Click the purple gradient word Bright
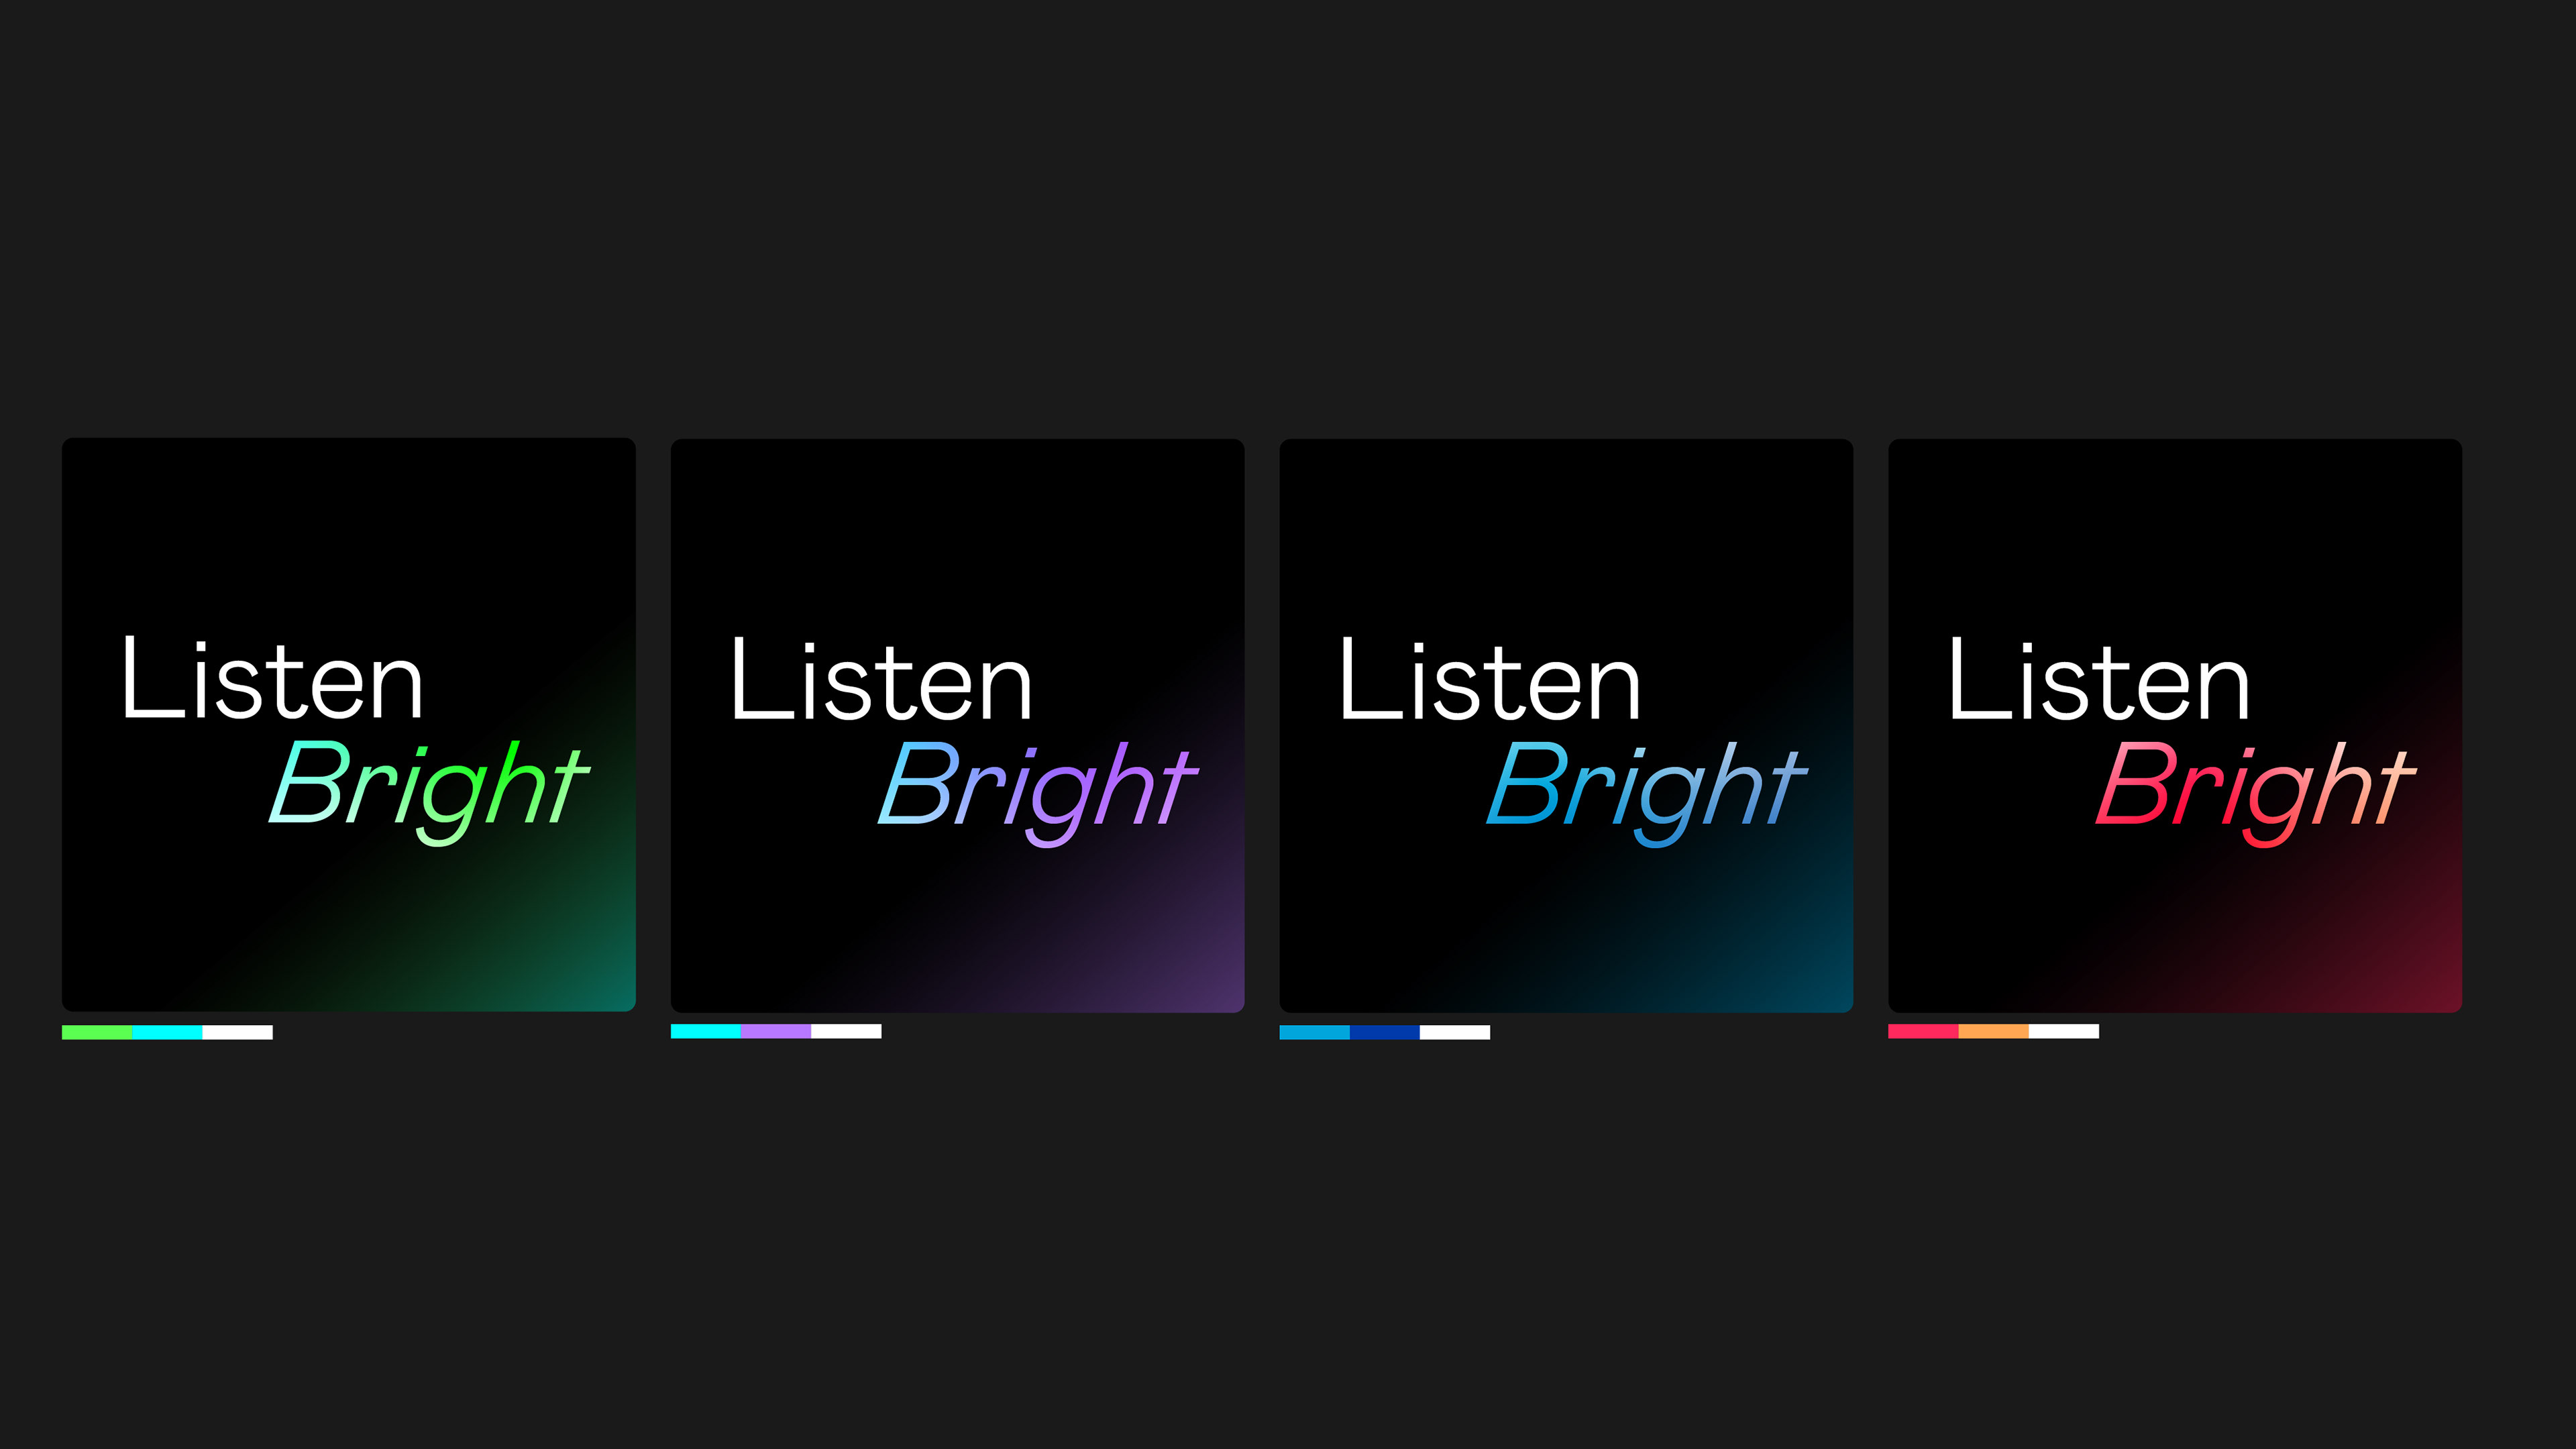The image size is (2576, 1449). click(x=1038, y=793)
